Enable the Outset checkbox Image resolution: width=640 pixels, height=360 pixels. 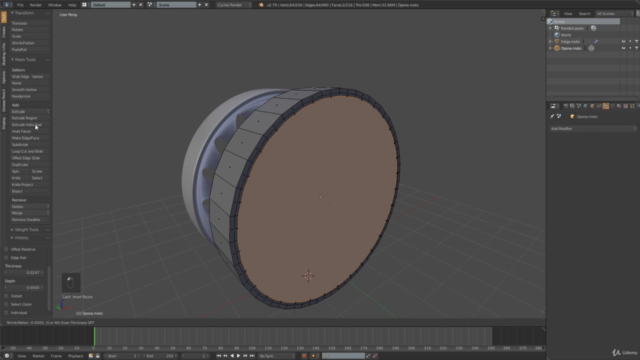(6, 296)
